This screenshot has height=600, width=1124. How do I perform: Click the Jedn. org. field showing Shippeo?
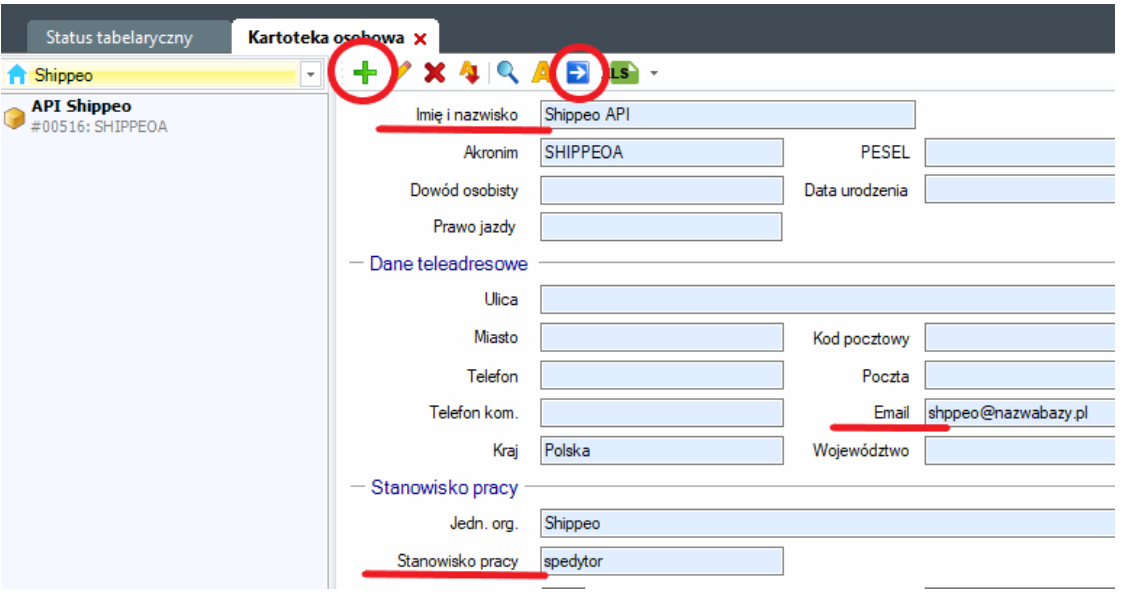829,523
